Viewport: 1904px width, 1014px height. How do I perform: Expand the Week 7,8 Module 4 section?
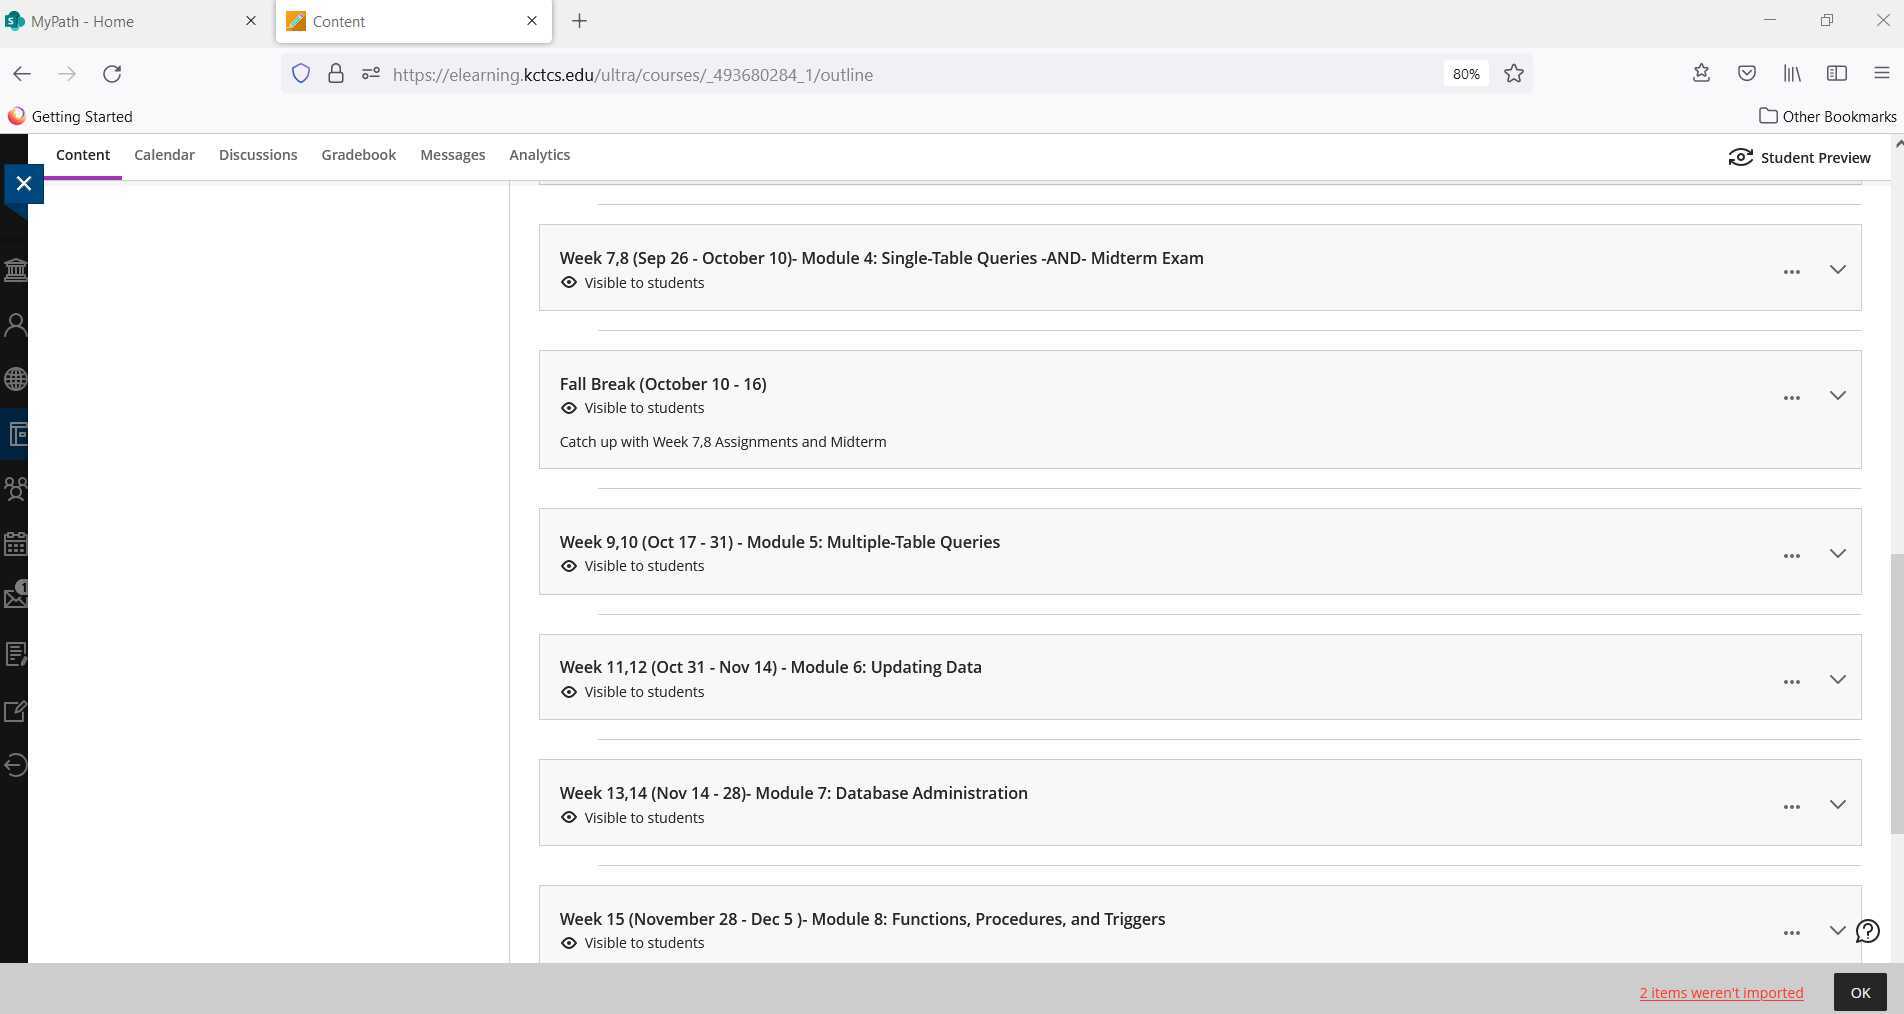(x=1837, y=269)
